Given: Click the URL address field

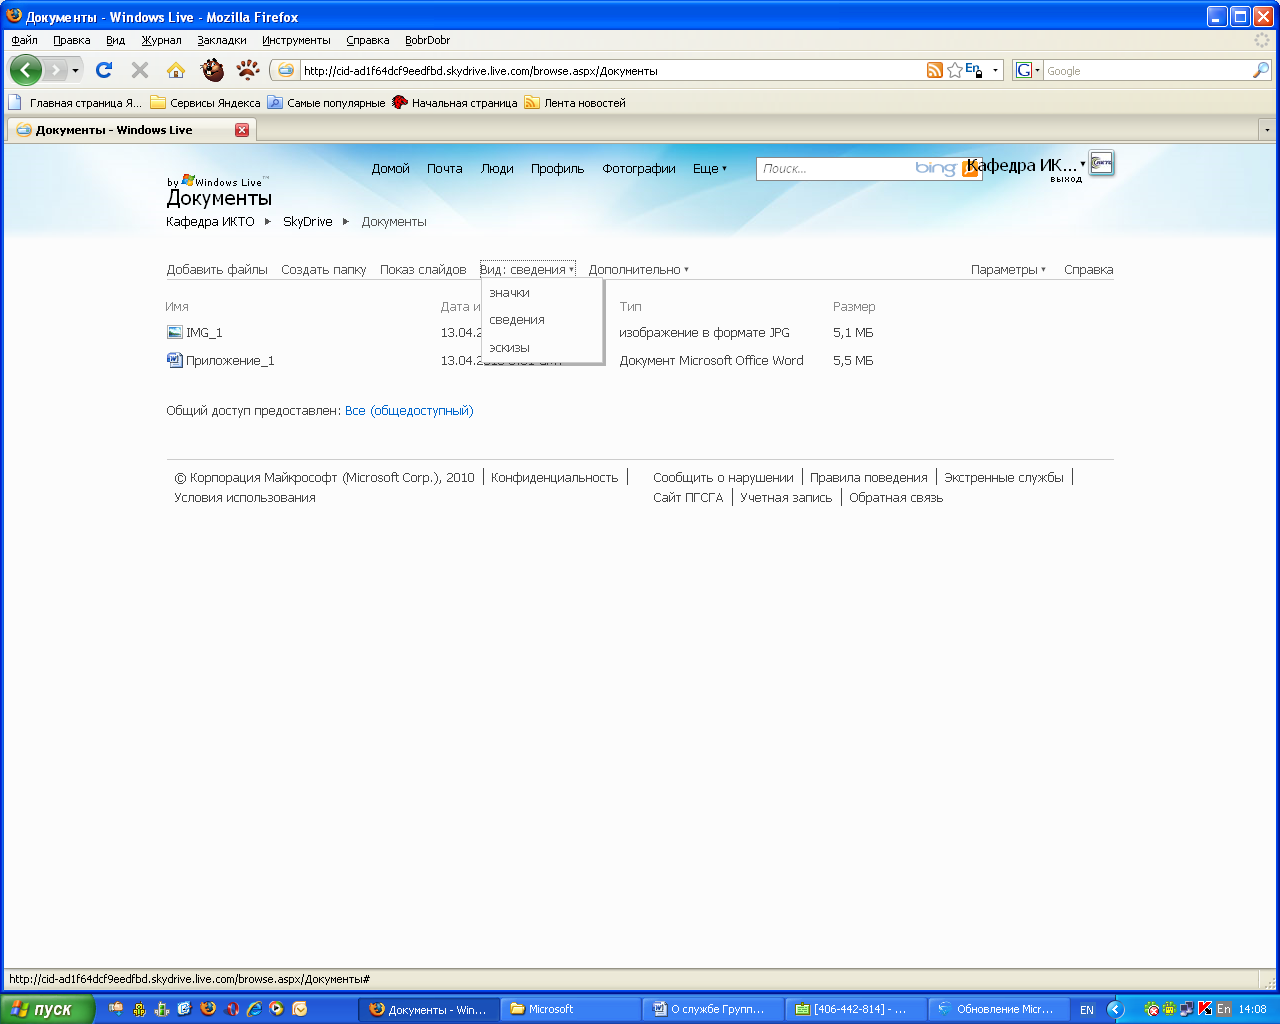Looking at the screenshot, I should (612, 71).
